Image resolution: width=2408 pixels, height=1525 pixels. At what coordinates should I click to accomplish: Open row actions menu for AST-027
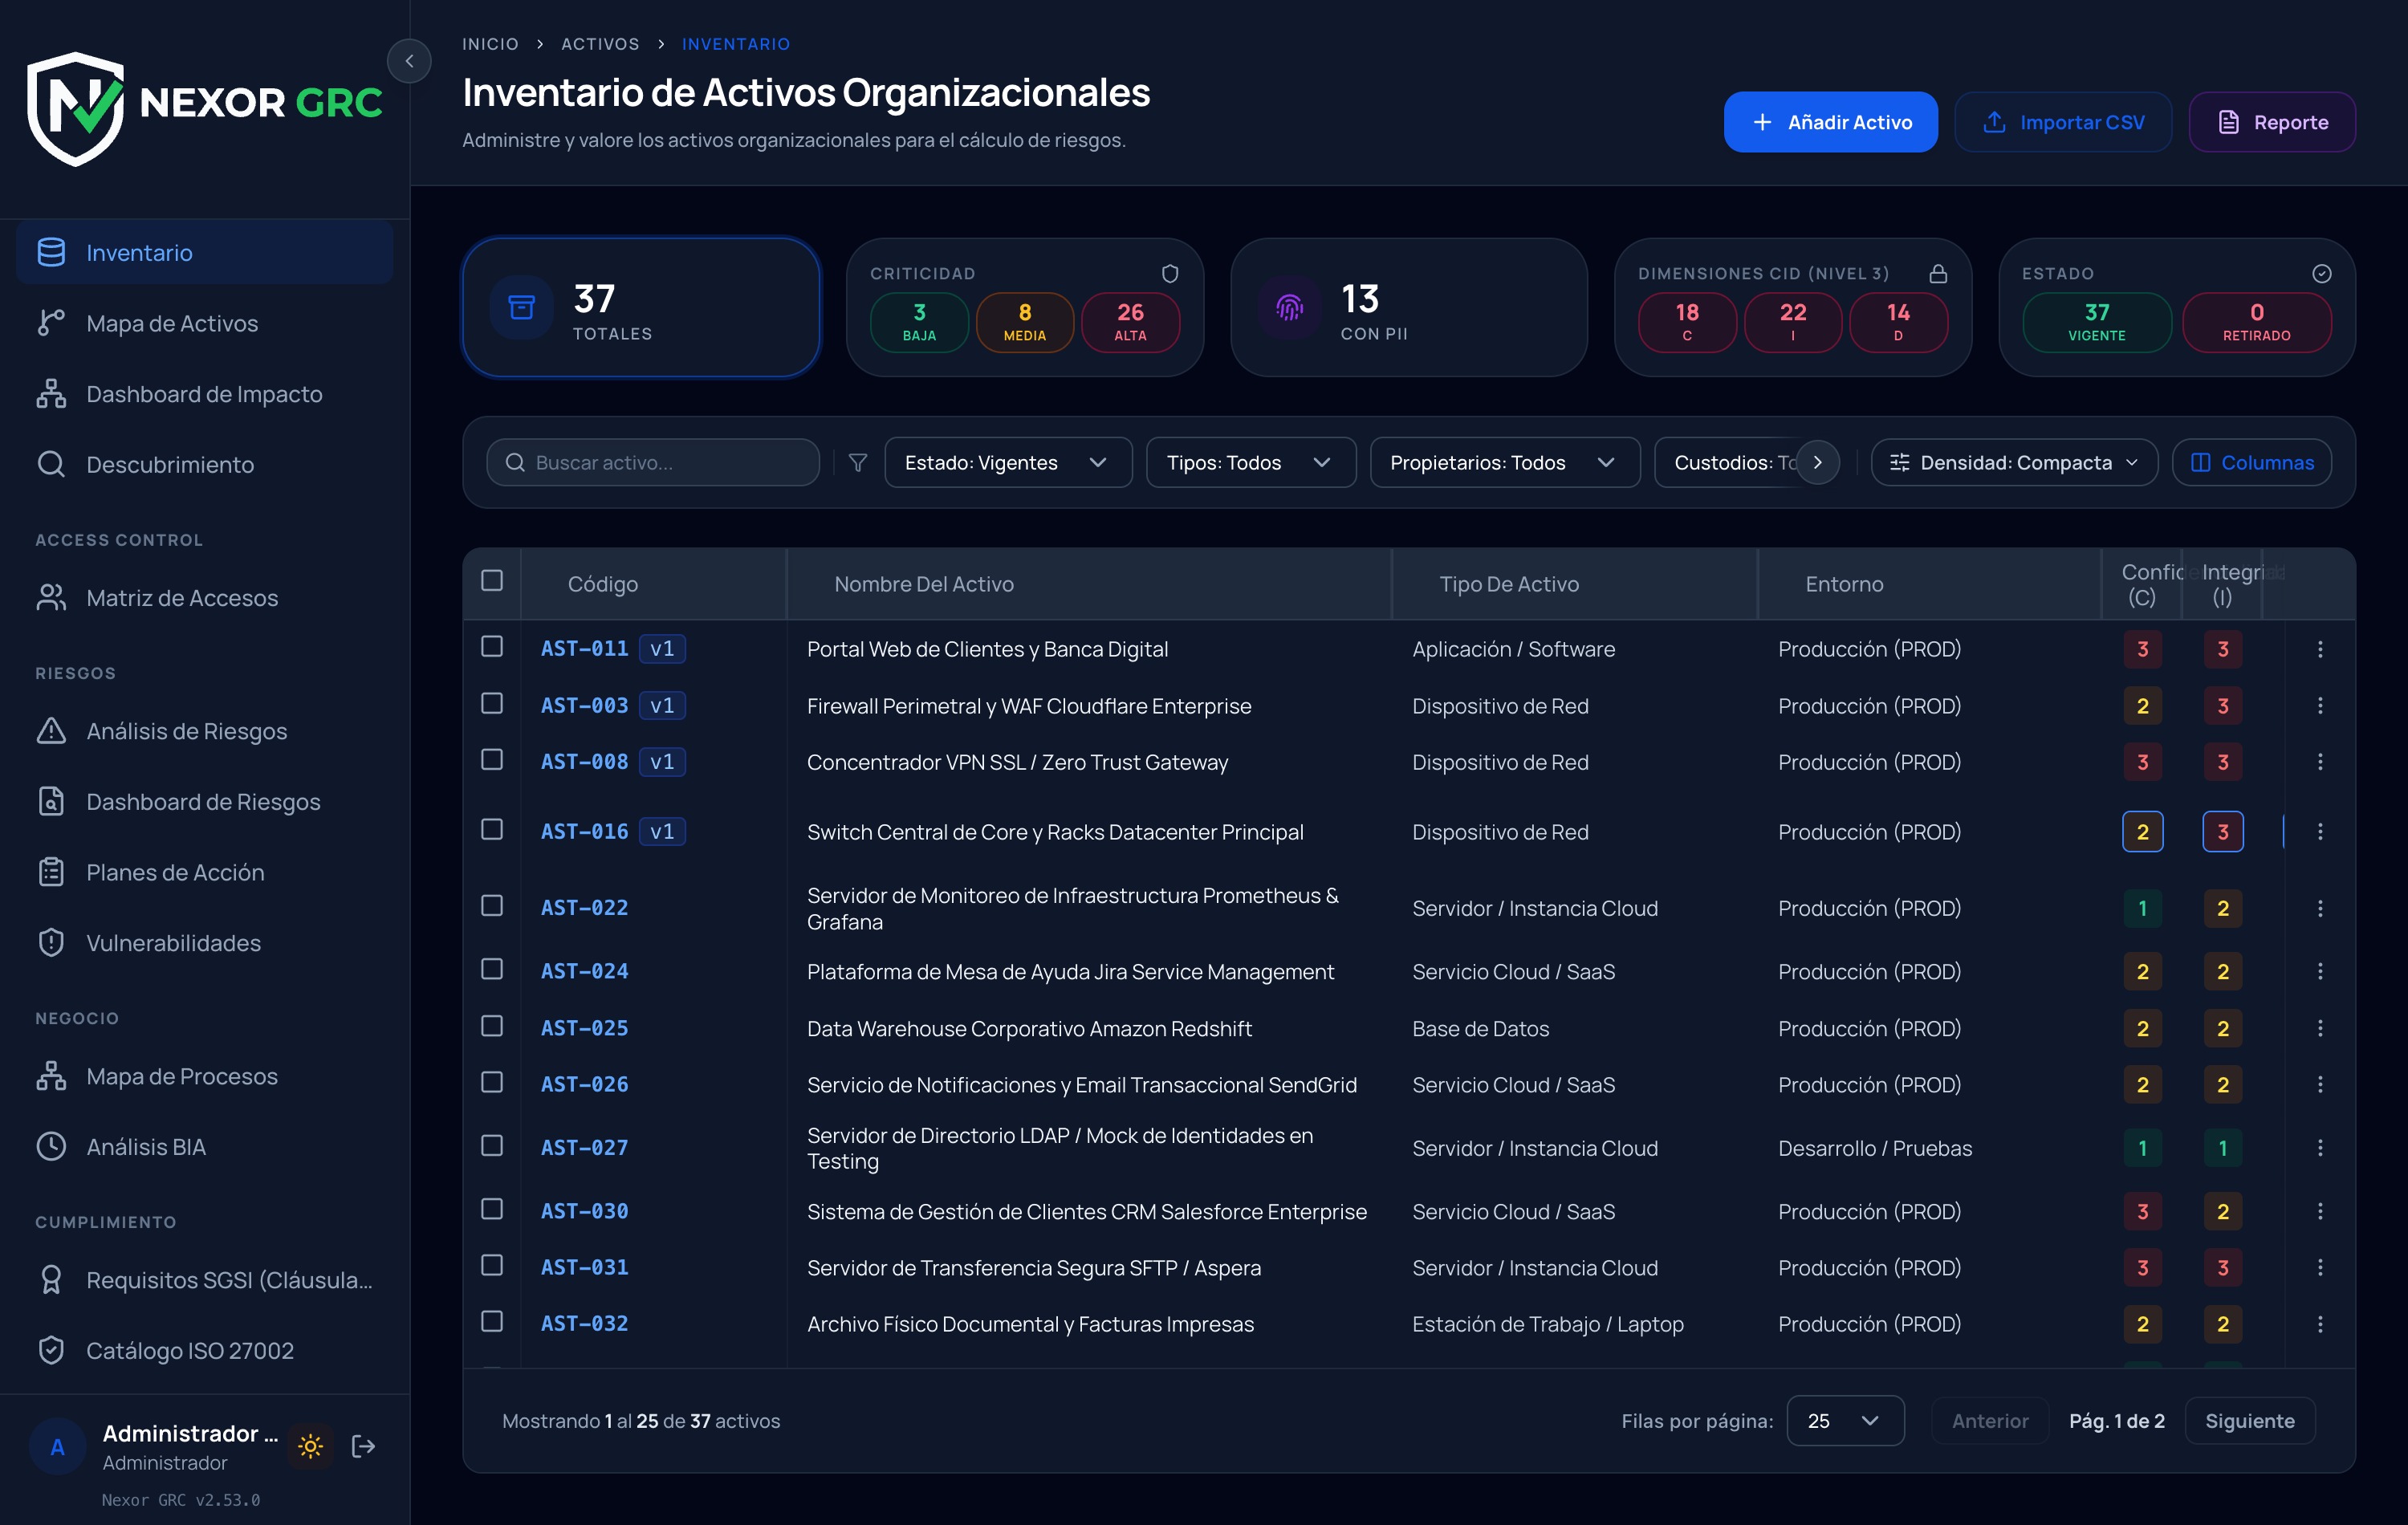point(2320,1148)
